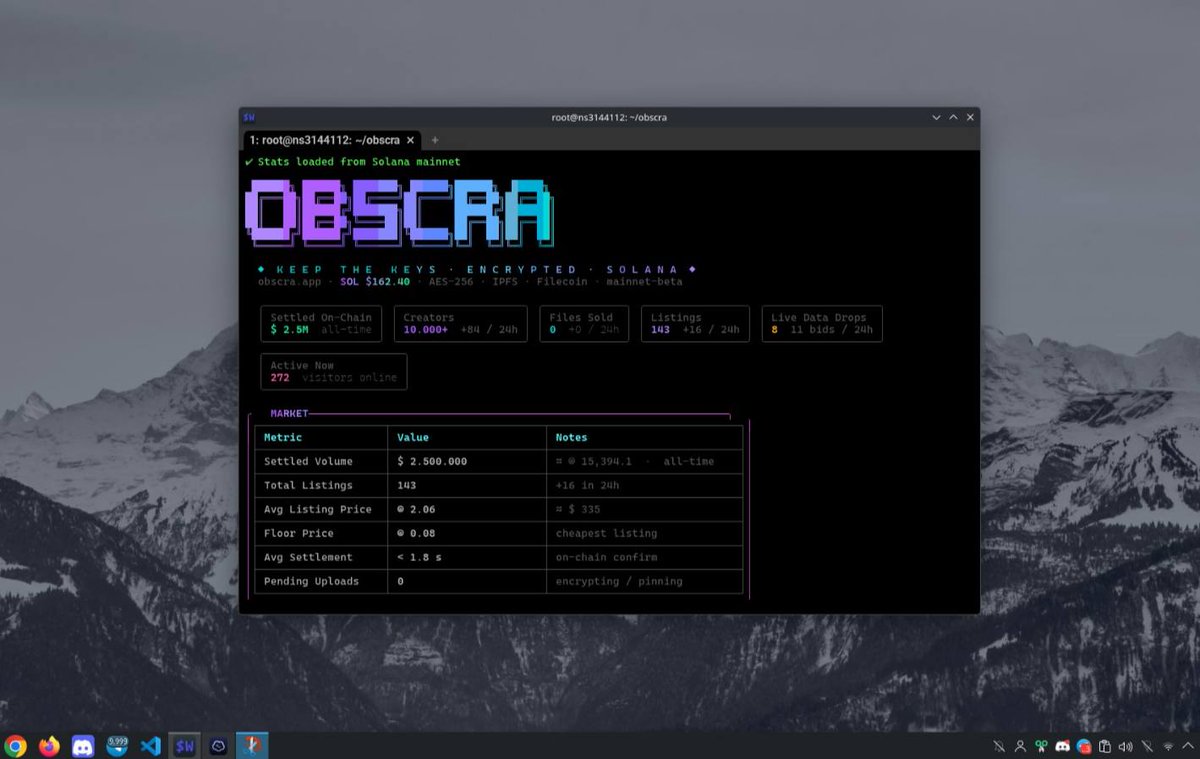Click the 'AES-256' label
The width and height of the screenshot is (1200, 759).
tap(450, 282)
